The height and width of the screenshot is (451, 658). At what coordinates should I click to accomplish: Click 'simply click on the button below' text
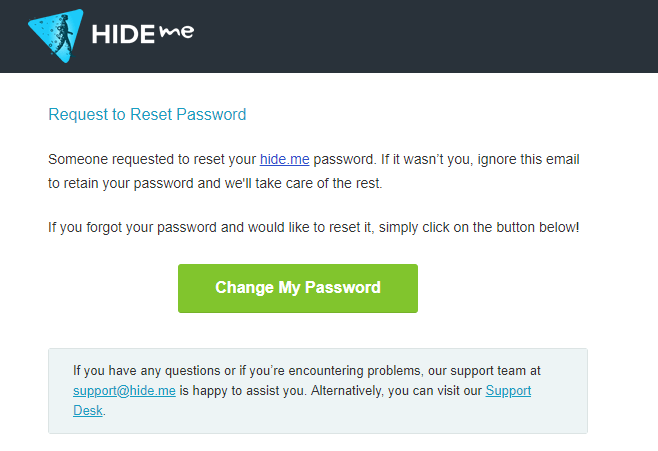(479, 227)
